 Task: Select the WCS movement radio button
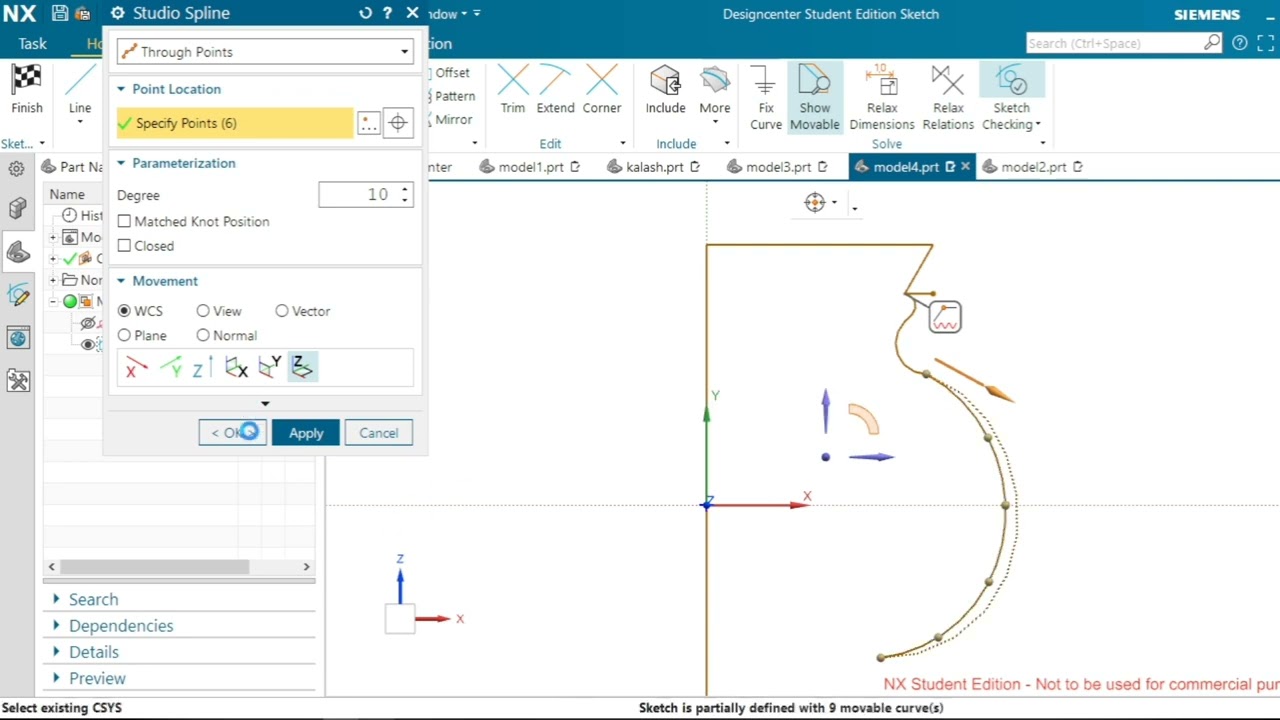(124, 311)
